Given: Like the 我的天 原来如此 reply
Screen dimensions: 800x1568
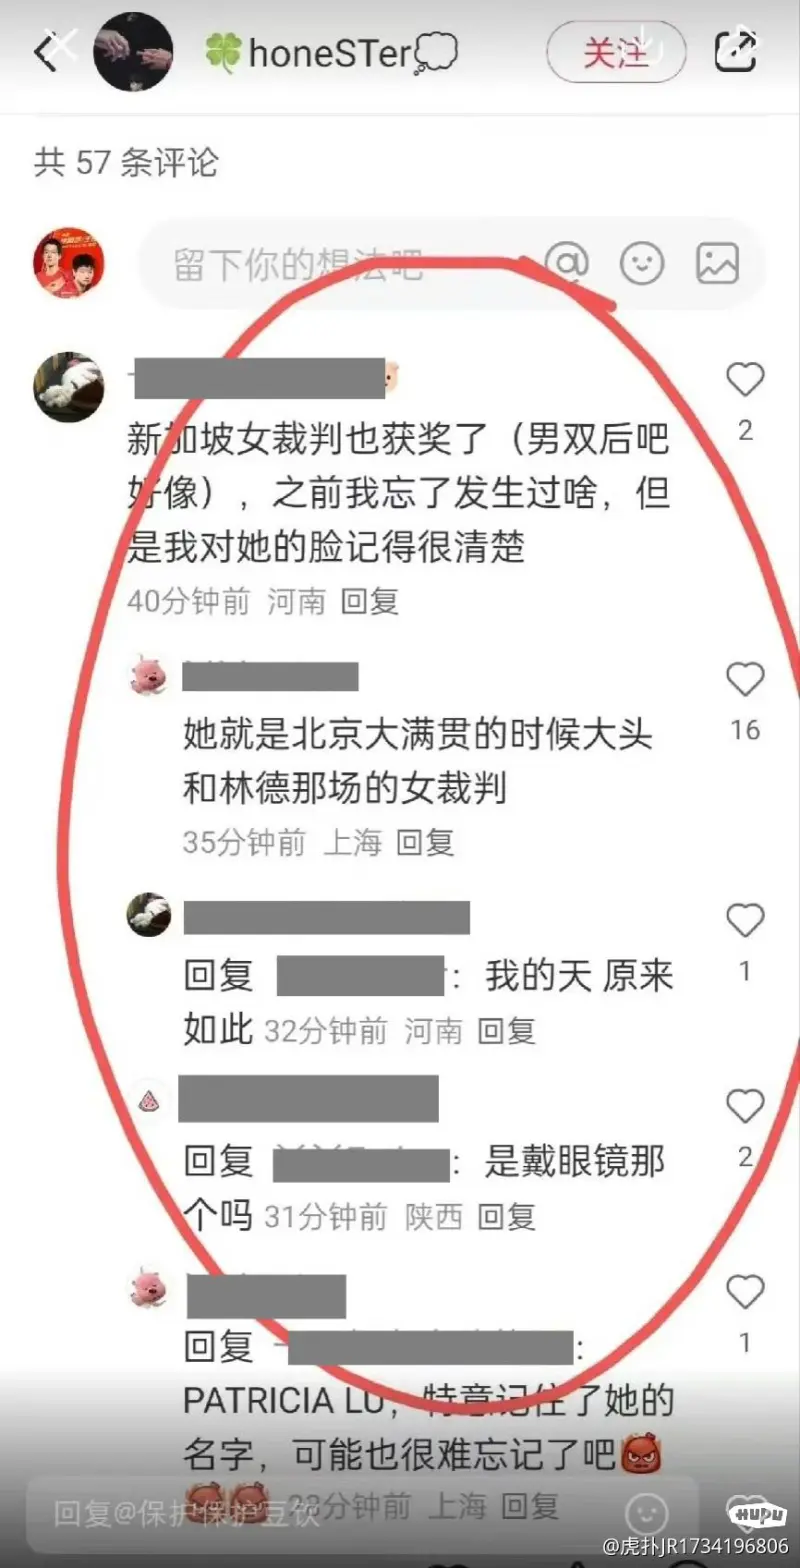Looking at the screenshot, I should (745, 920).
